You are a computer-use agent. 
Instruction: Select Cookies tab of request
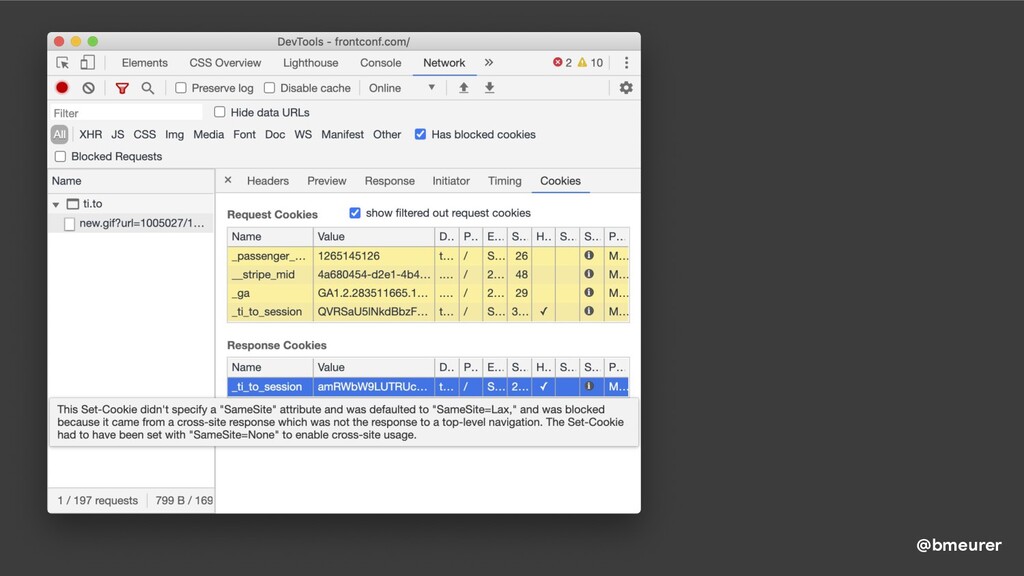[x=560, y=181]
